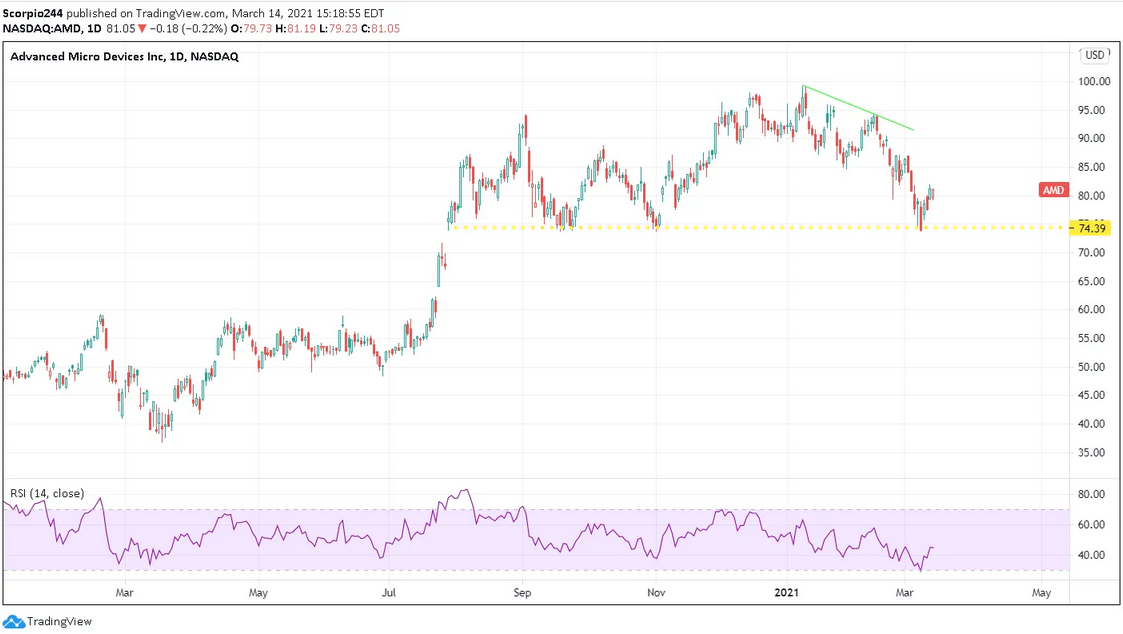Click the 50.00 price axis label
This screenshot has width=1123, height=634.
click(x=1091, y=367)
